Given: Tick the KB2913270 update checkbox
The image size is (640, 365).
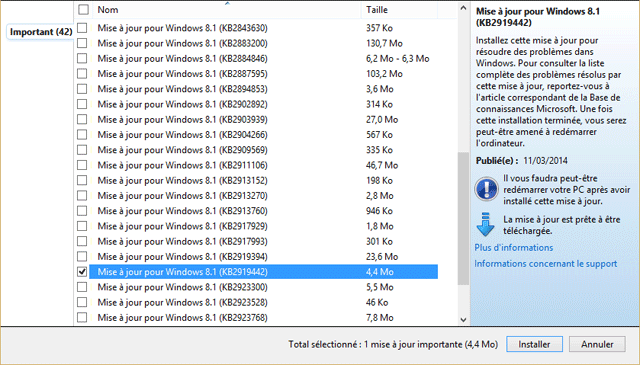Looking at the screenshot, I should 82,196.
